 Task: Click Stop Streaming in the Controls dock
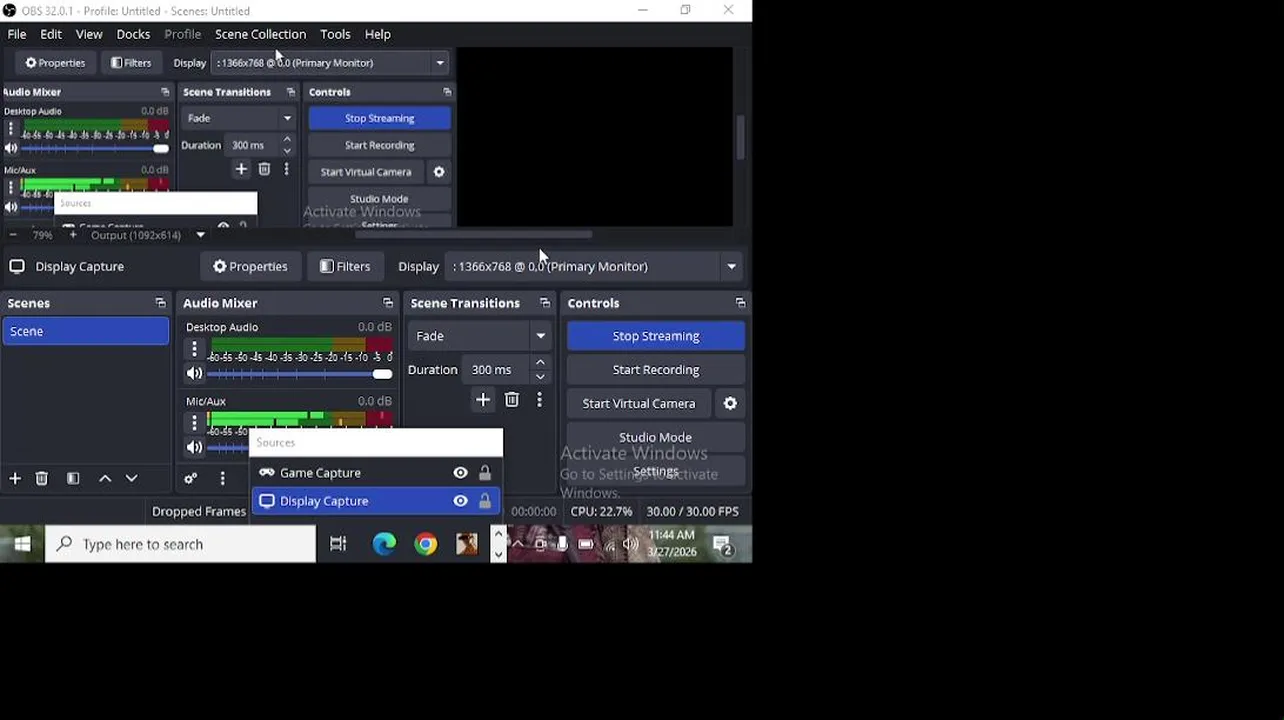[656, 336]
